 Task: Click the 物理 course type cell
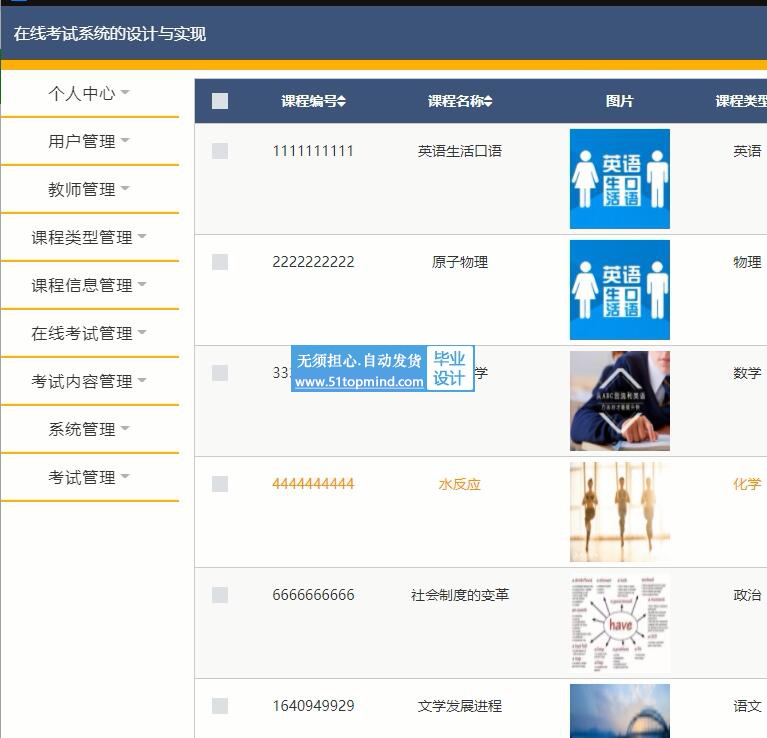point(747,262)
